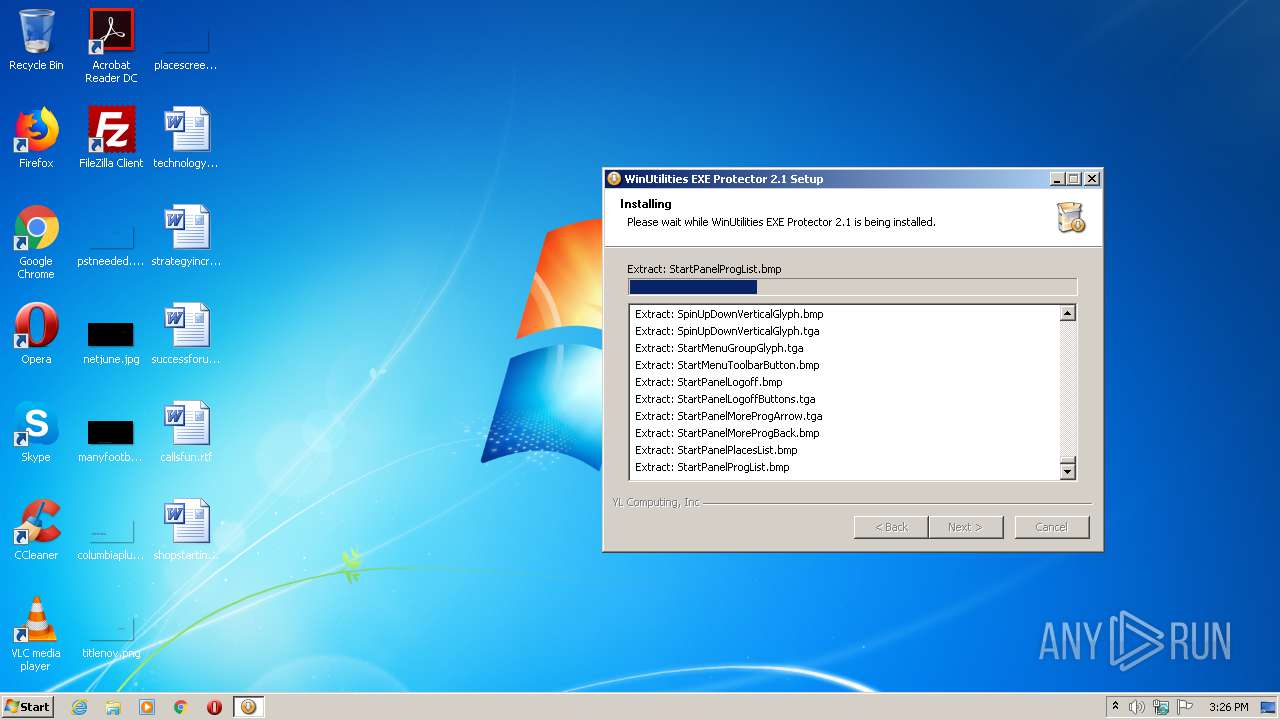Select the installer taskbar button
Image resolution: width=1280 pixels, height=720 pixels.
tap(248, 707)
